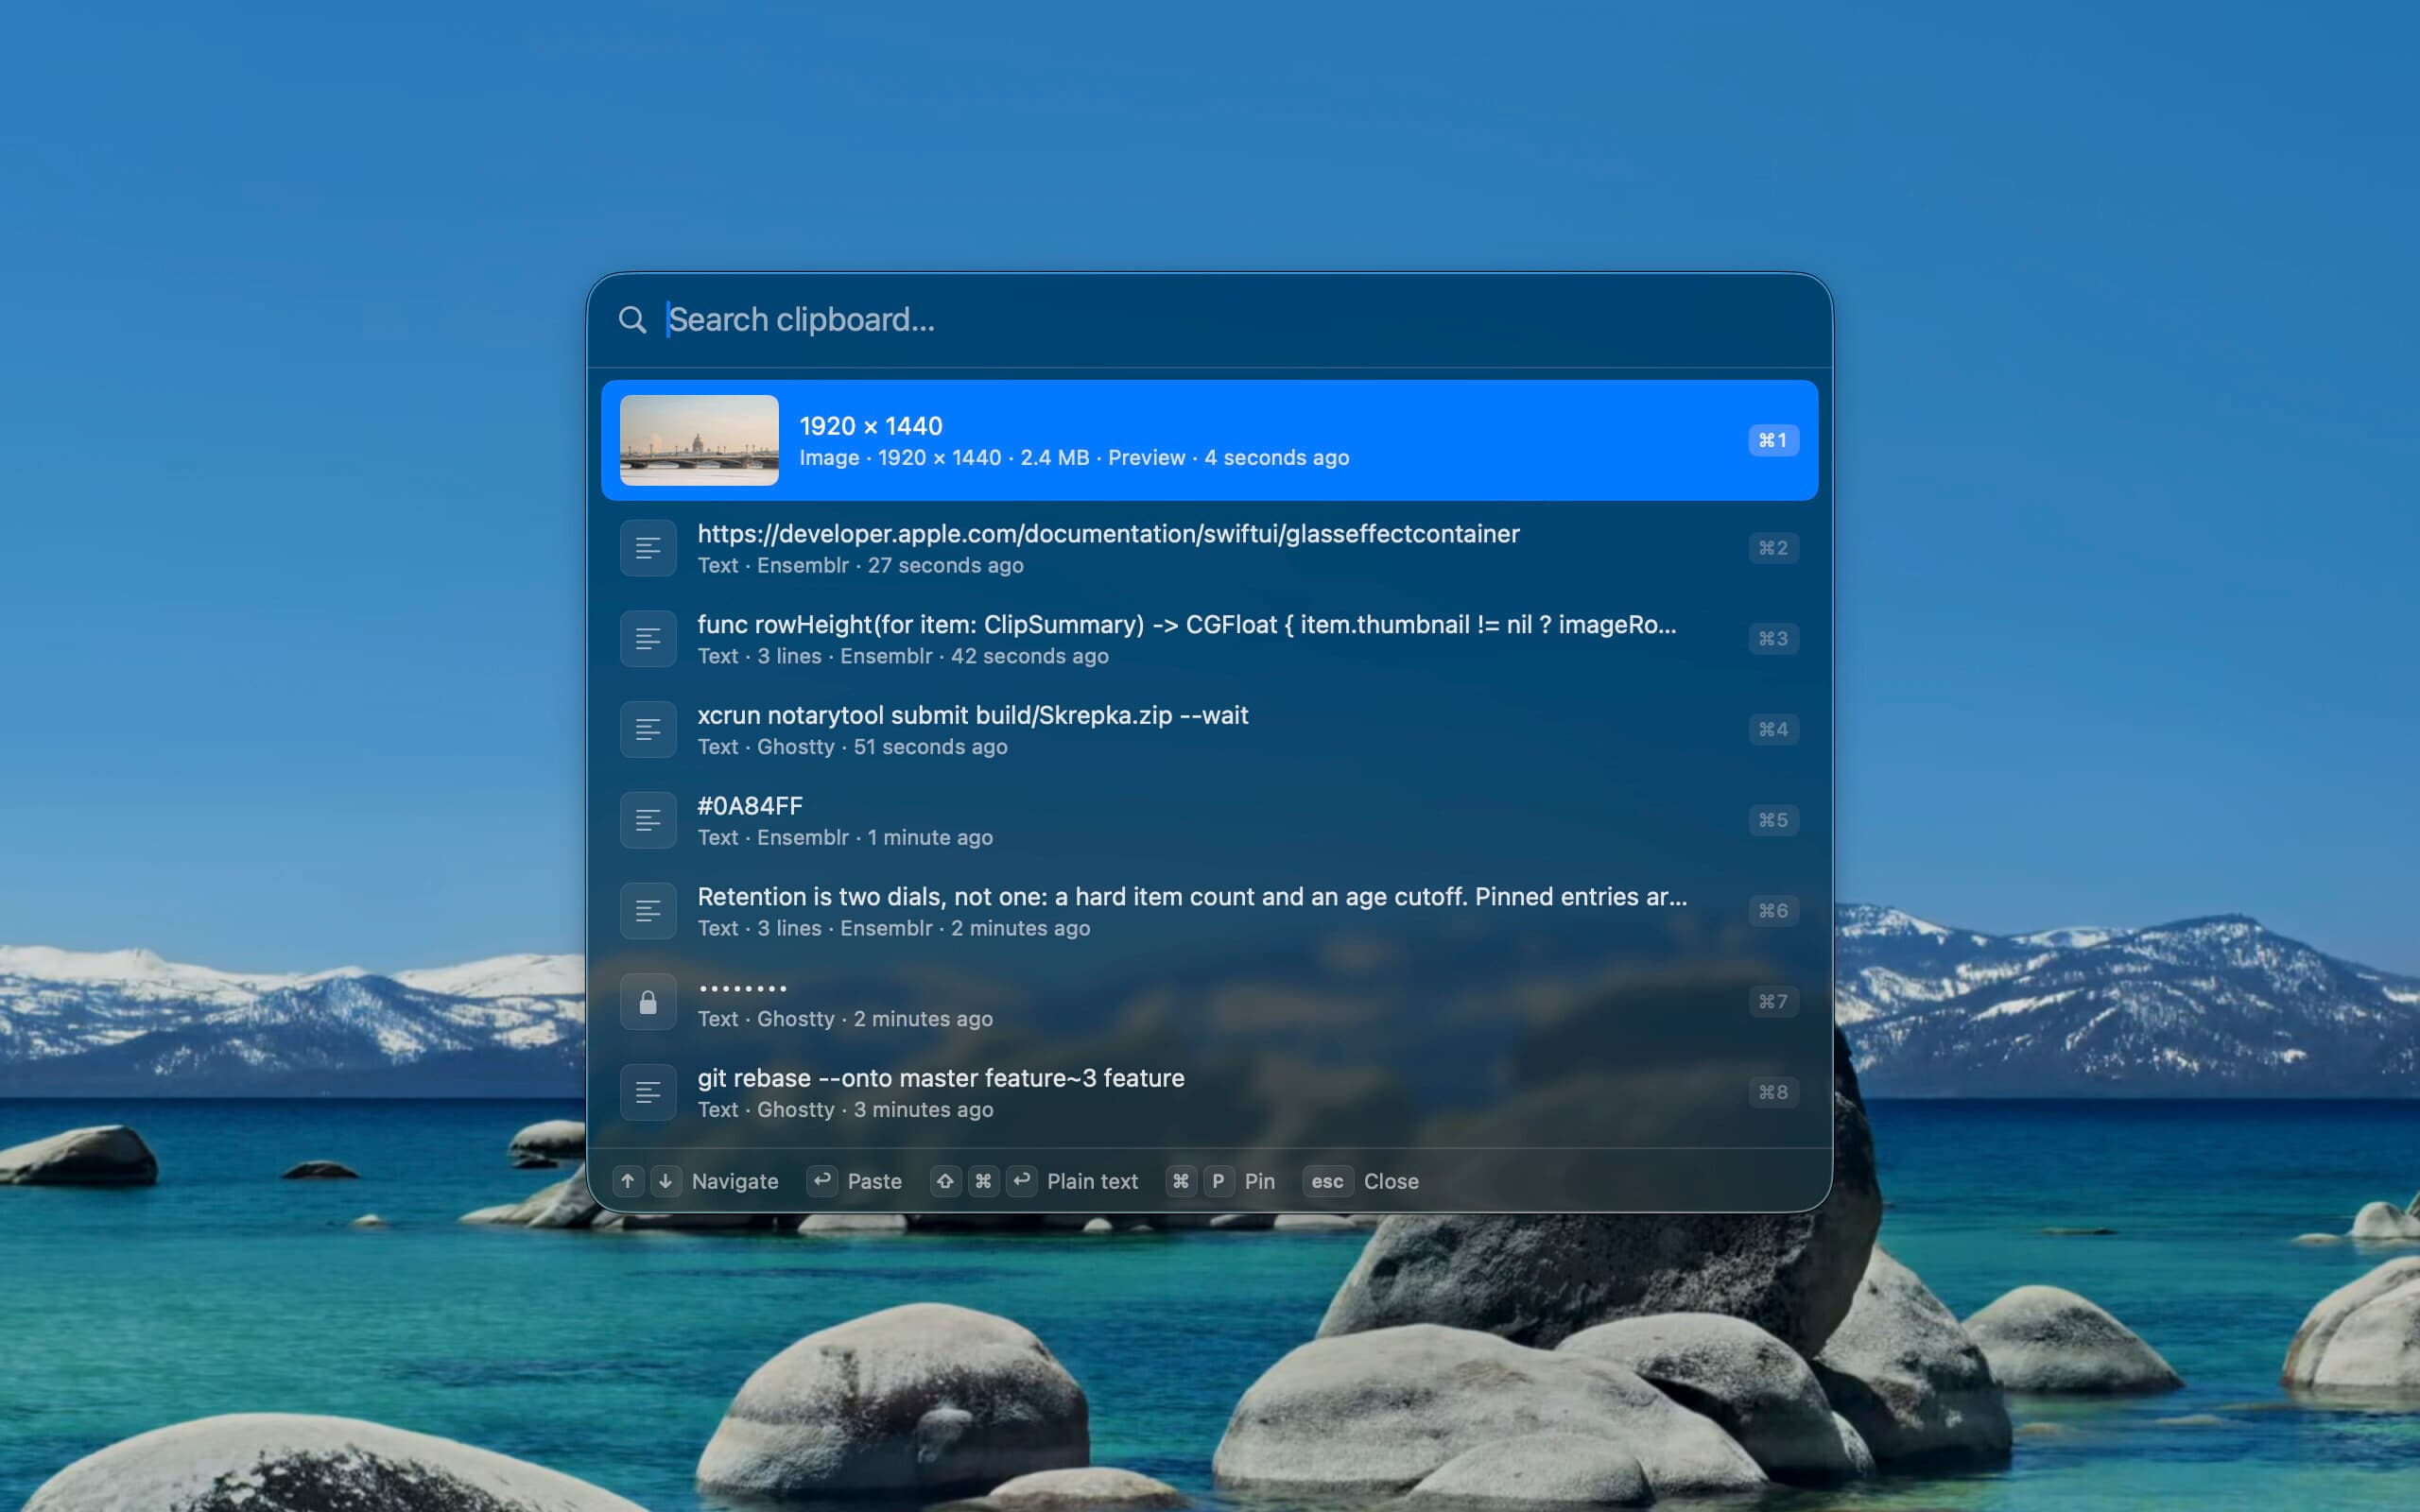Image resolution: width=2420 pixels, height=1512 pixels.
Task: Click the down arrow navigate key
Action: (x=665, y=1182)
